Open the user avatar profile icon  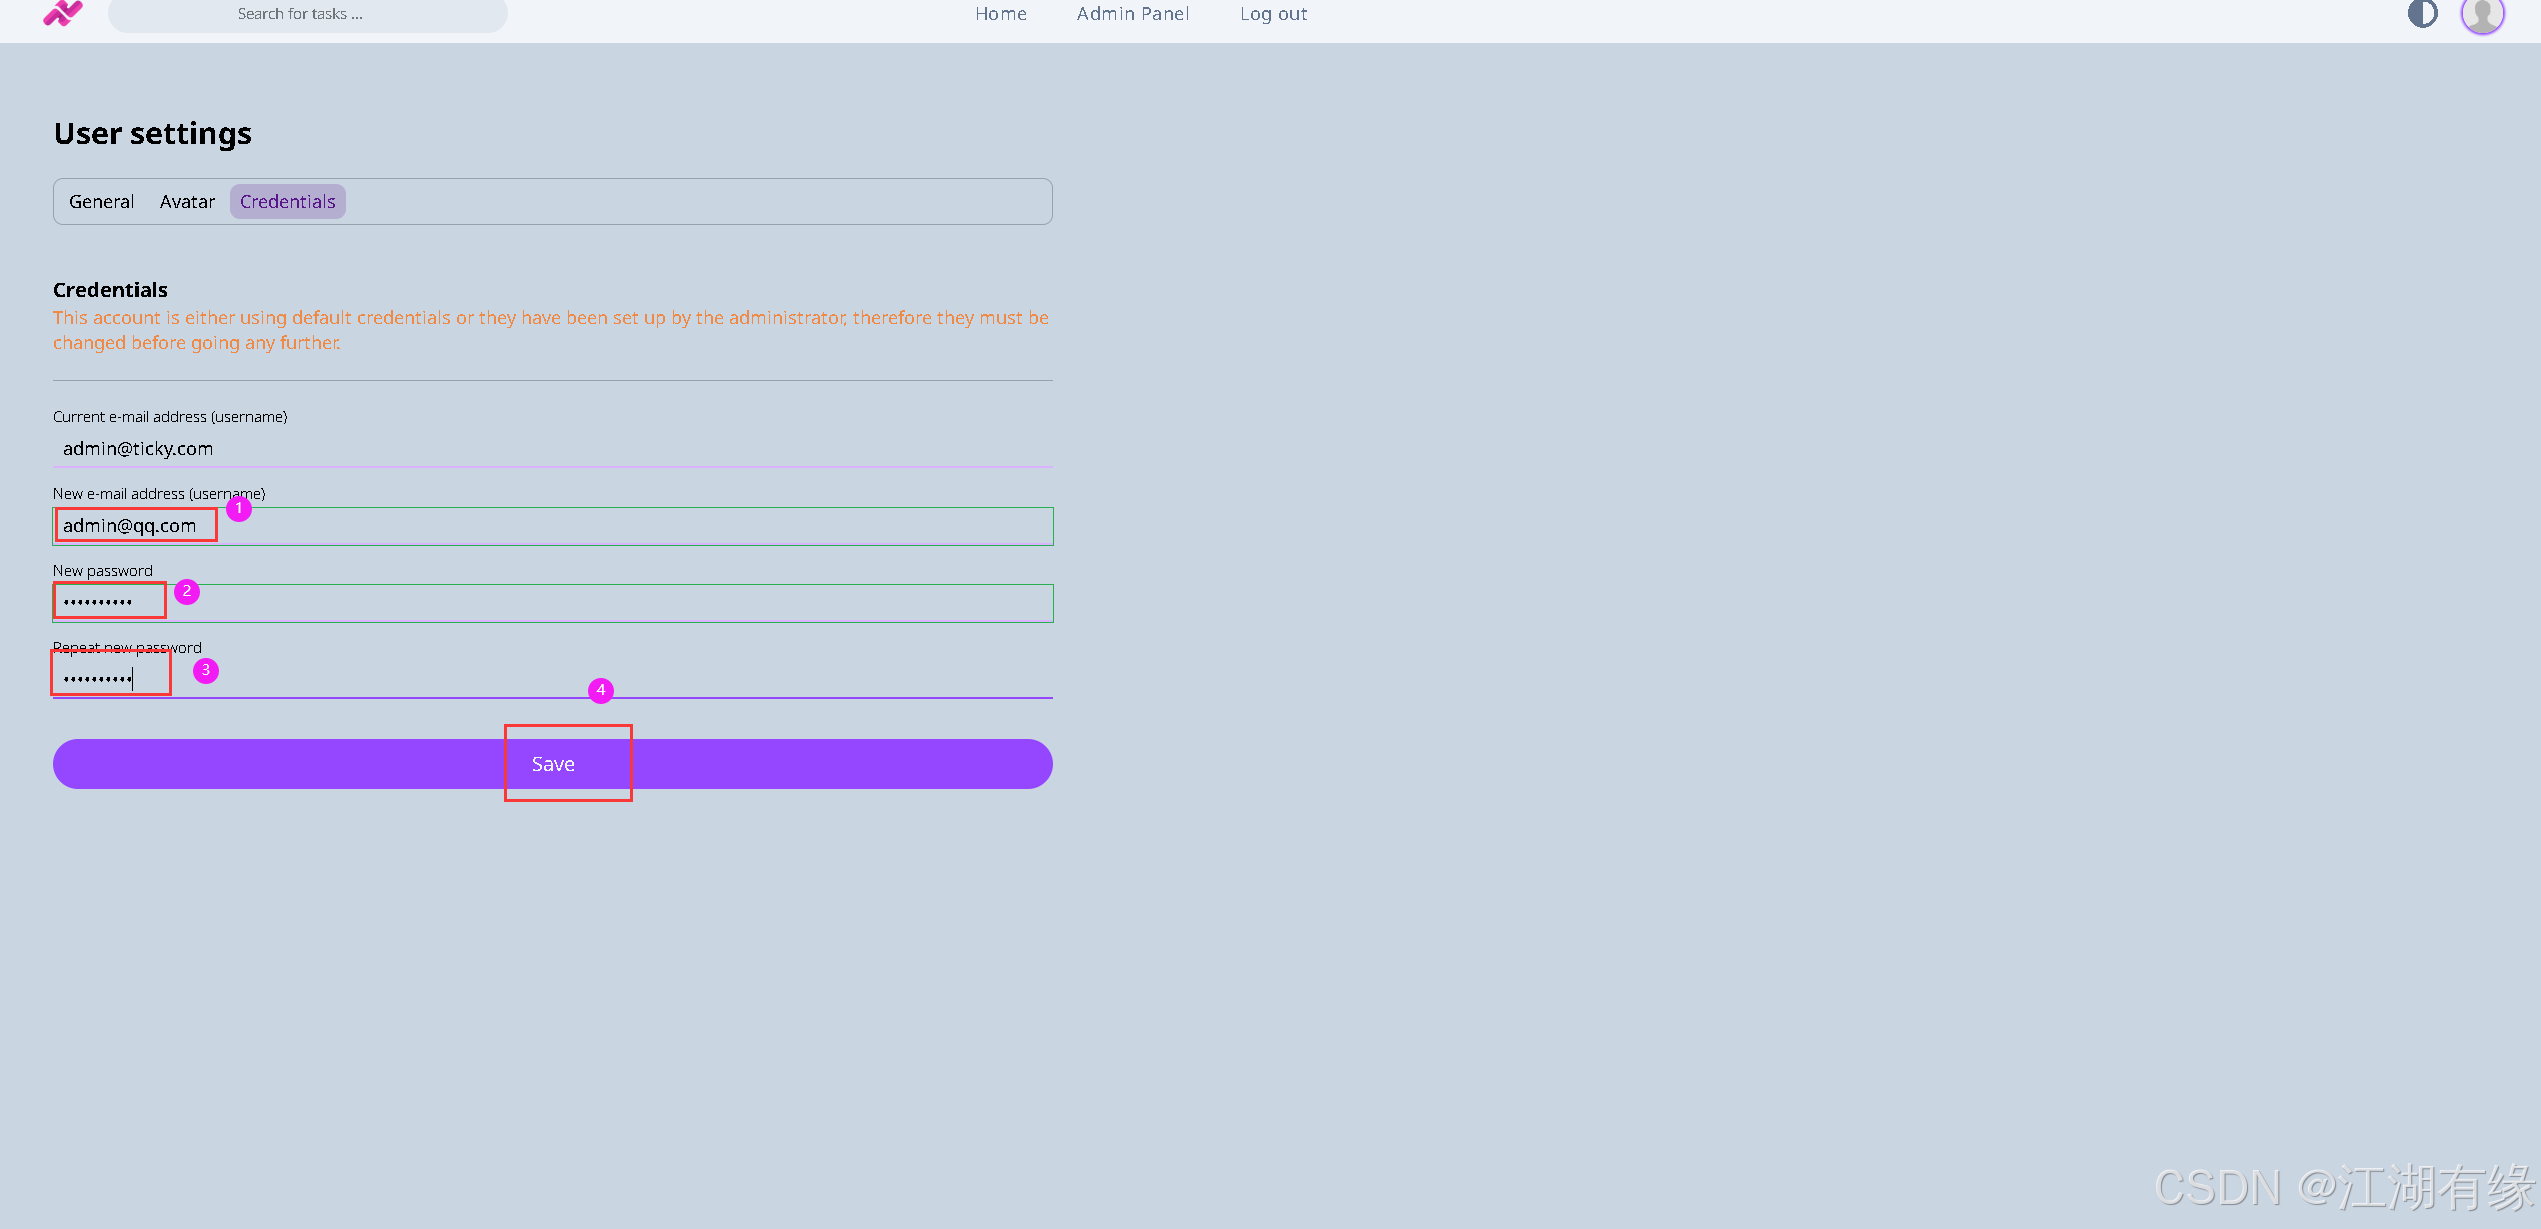coord(2482,14)
